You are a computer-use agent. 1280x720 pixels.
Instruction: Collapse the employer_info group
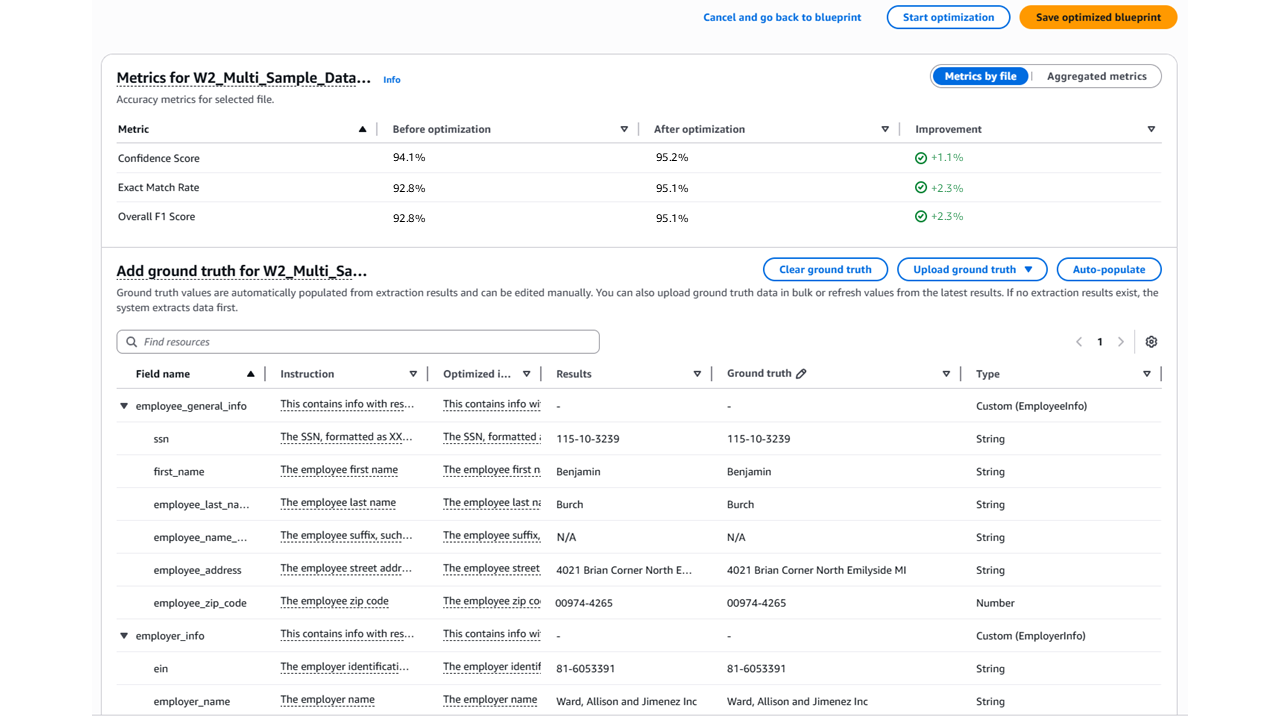coord(124,636)
